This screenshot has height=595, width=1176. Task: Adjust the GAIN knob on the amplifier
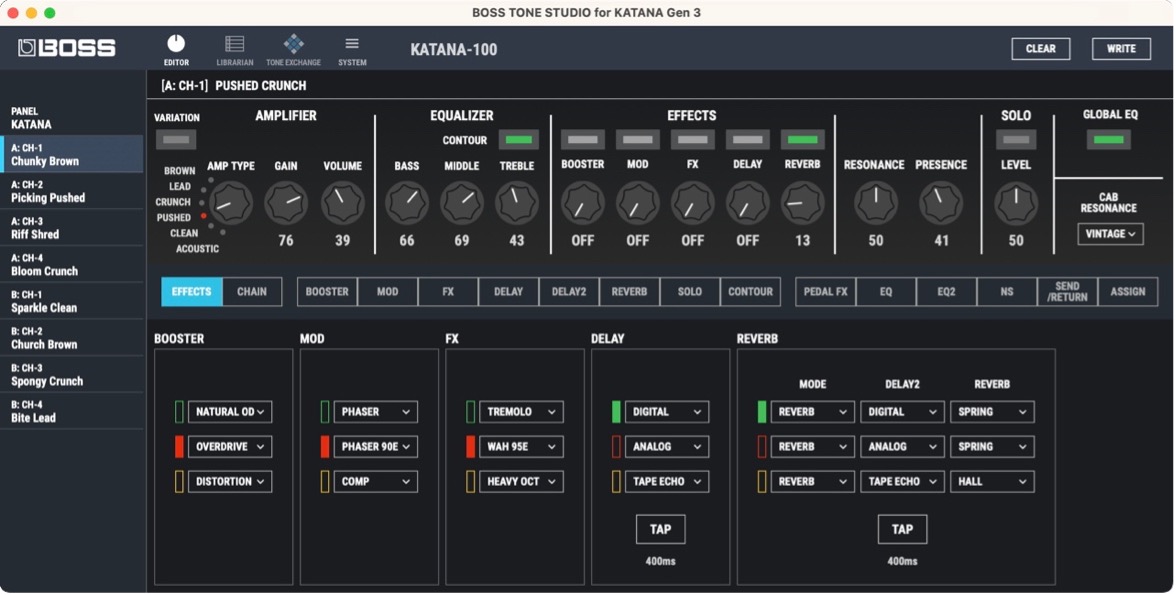click(286, 201)
